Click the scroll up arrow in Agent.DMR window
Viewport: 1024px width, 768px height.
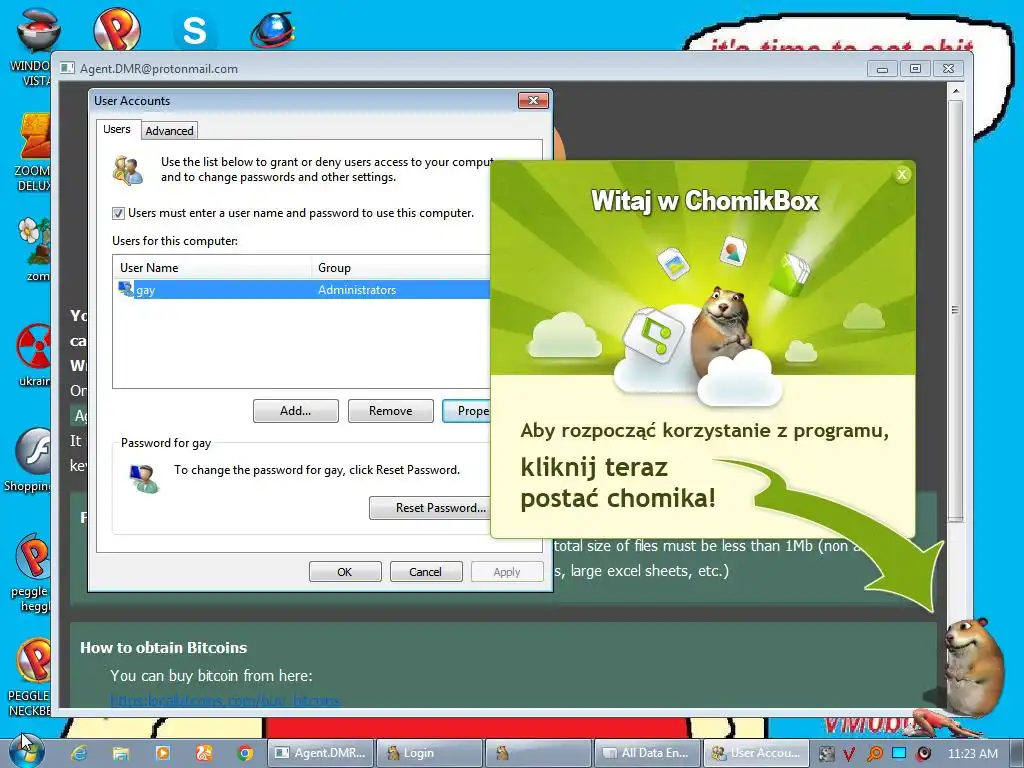pyautogui.click(x=955, y=91)
